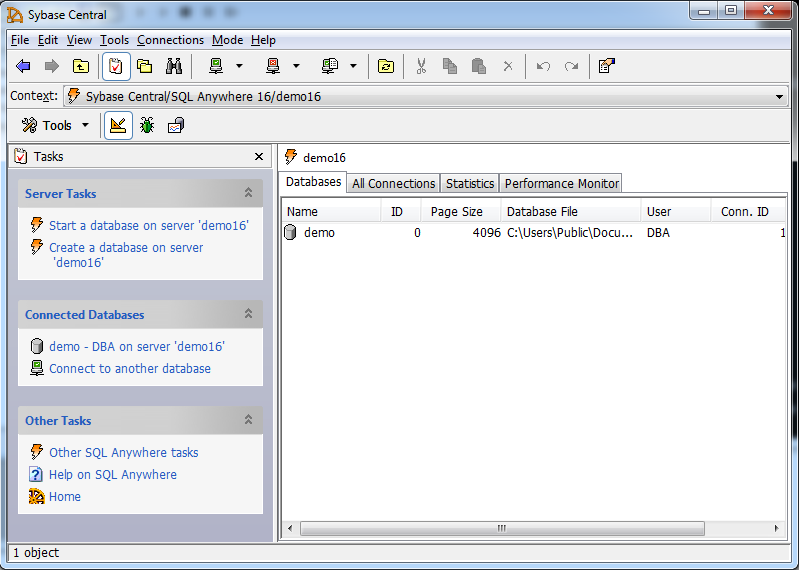
Task: Toggle Design mode icon
Action: coord(118,125)
